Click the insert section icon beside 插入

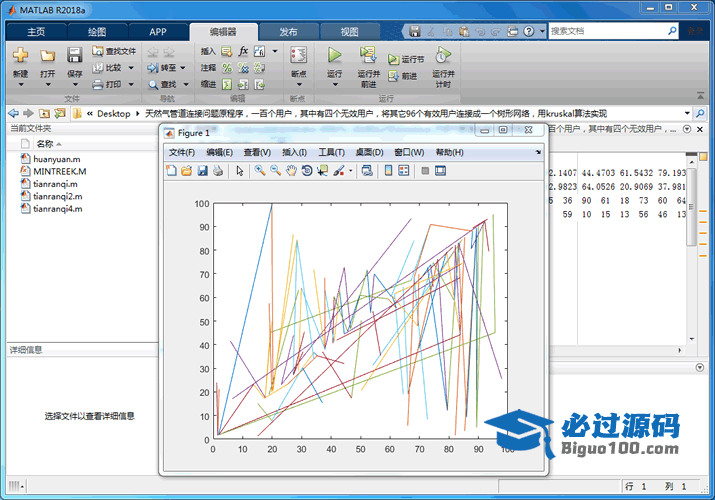pyautogui.click(x=227, y=52)
